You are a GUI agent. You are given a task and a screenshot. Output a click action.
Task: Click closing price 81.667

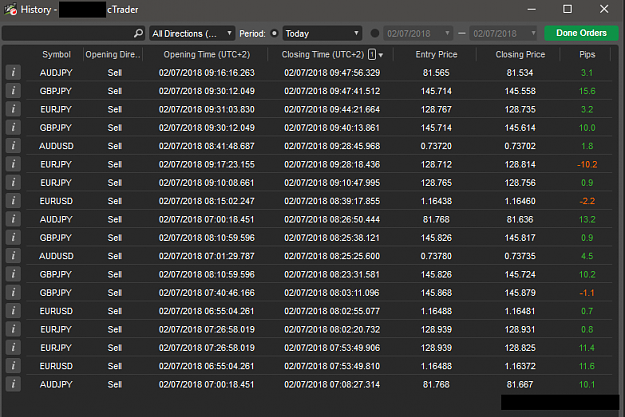click(x=520, y=384)
